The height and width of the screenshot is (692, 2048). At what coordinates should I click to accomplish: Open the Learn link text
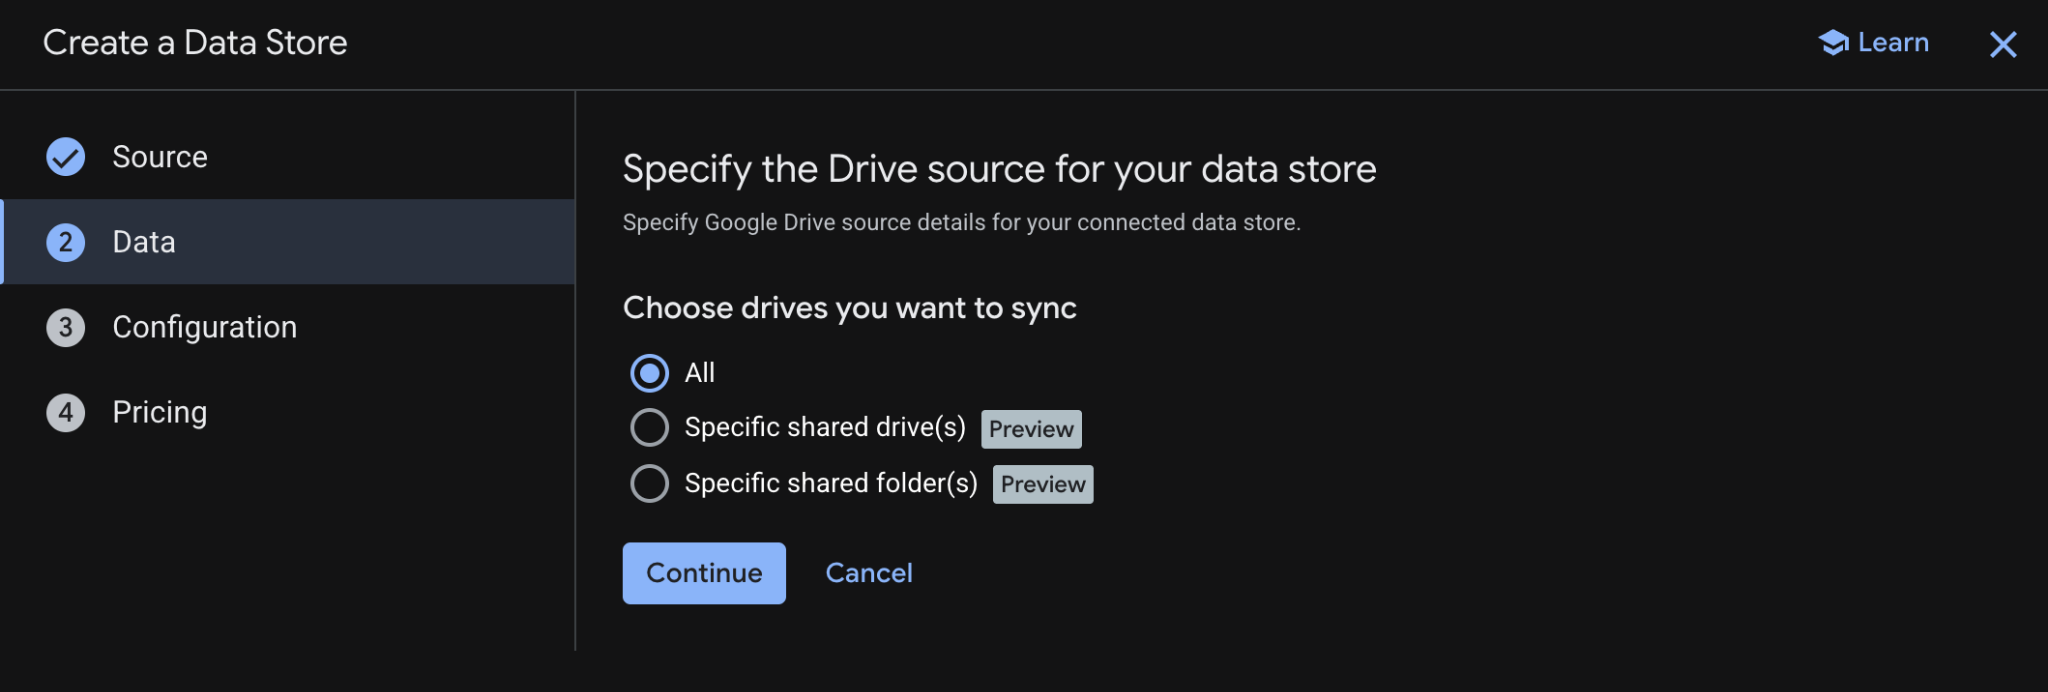(1893, 43)
